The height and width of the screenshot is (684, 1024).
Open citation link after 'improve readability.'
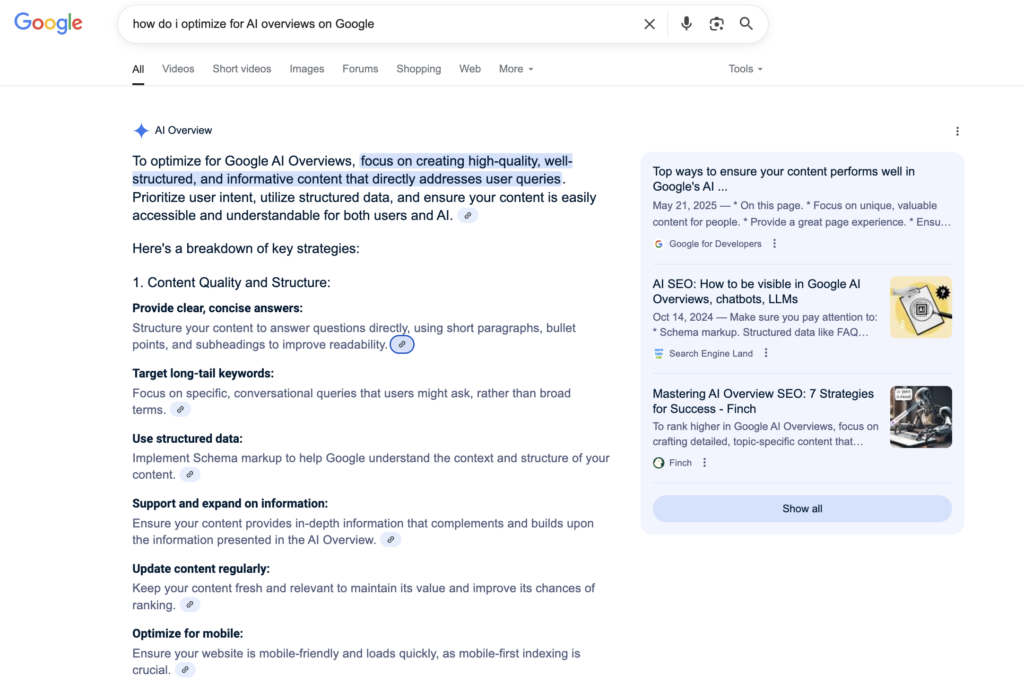(x=402, y=344)
